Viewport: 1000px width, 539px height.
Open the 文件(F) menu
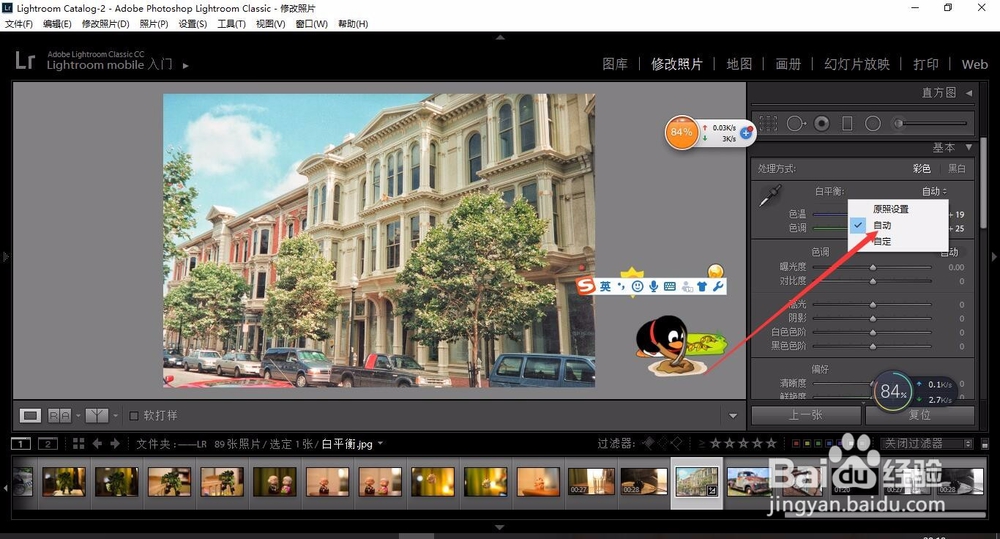click(x=18, y=24)
